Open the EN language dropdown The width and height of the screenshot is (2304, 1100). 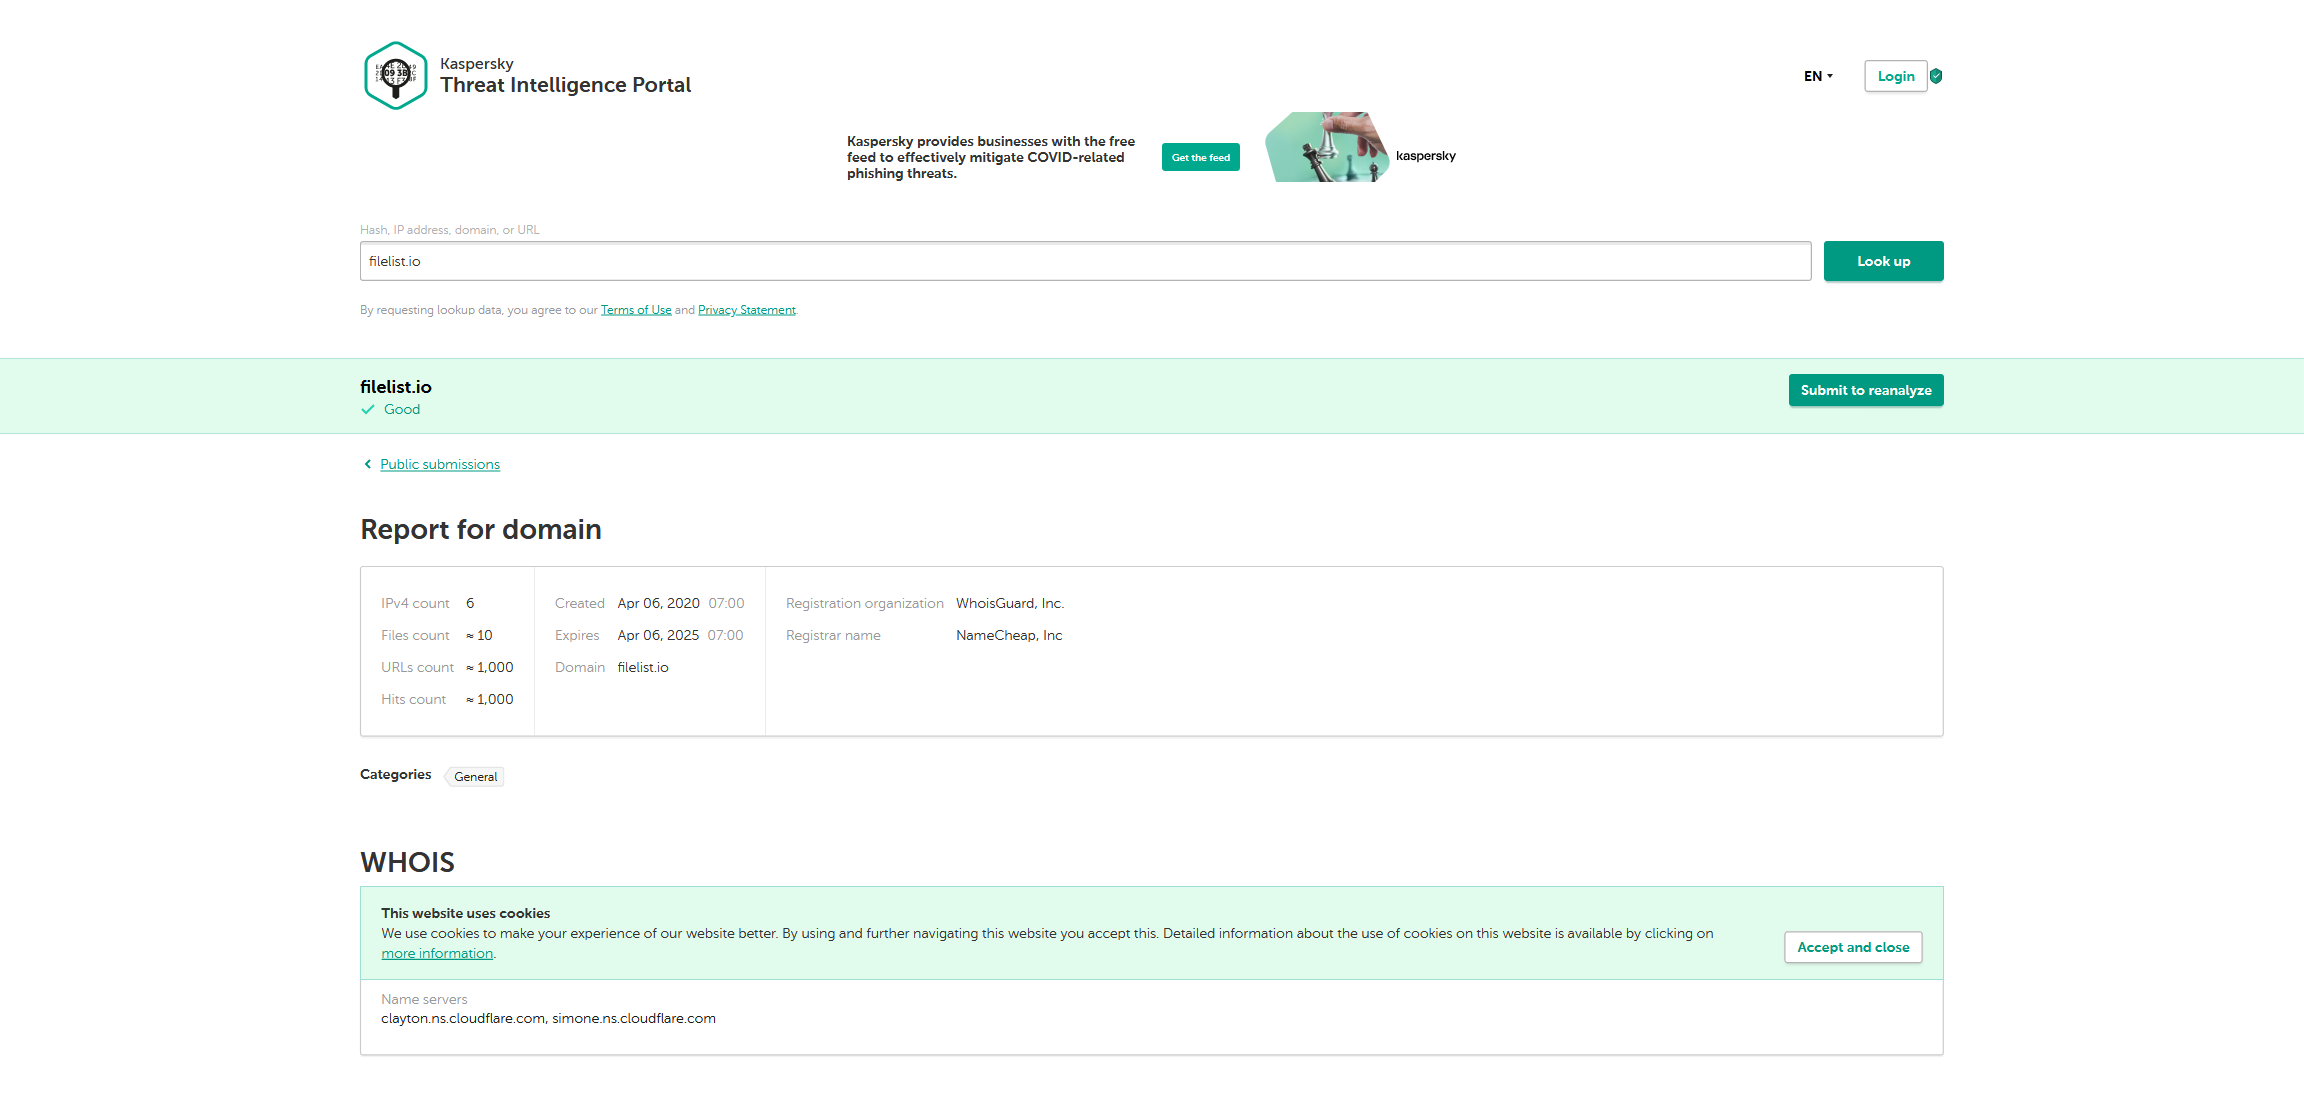coord(1818,76)
